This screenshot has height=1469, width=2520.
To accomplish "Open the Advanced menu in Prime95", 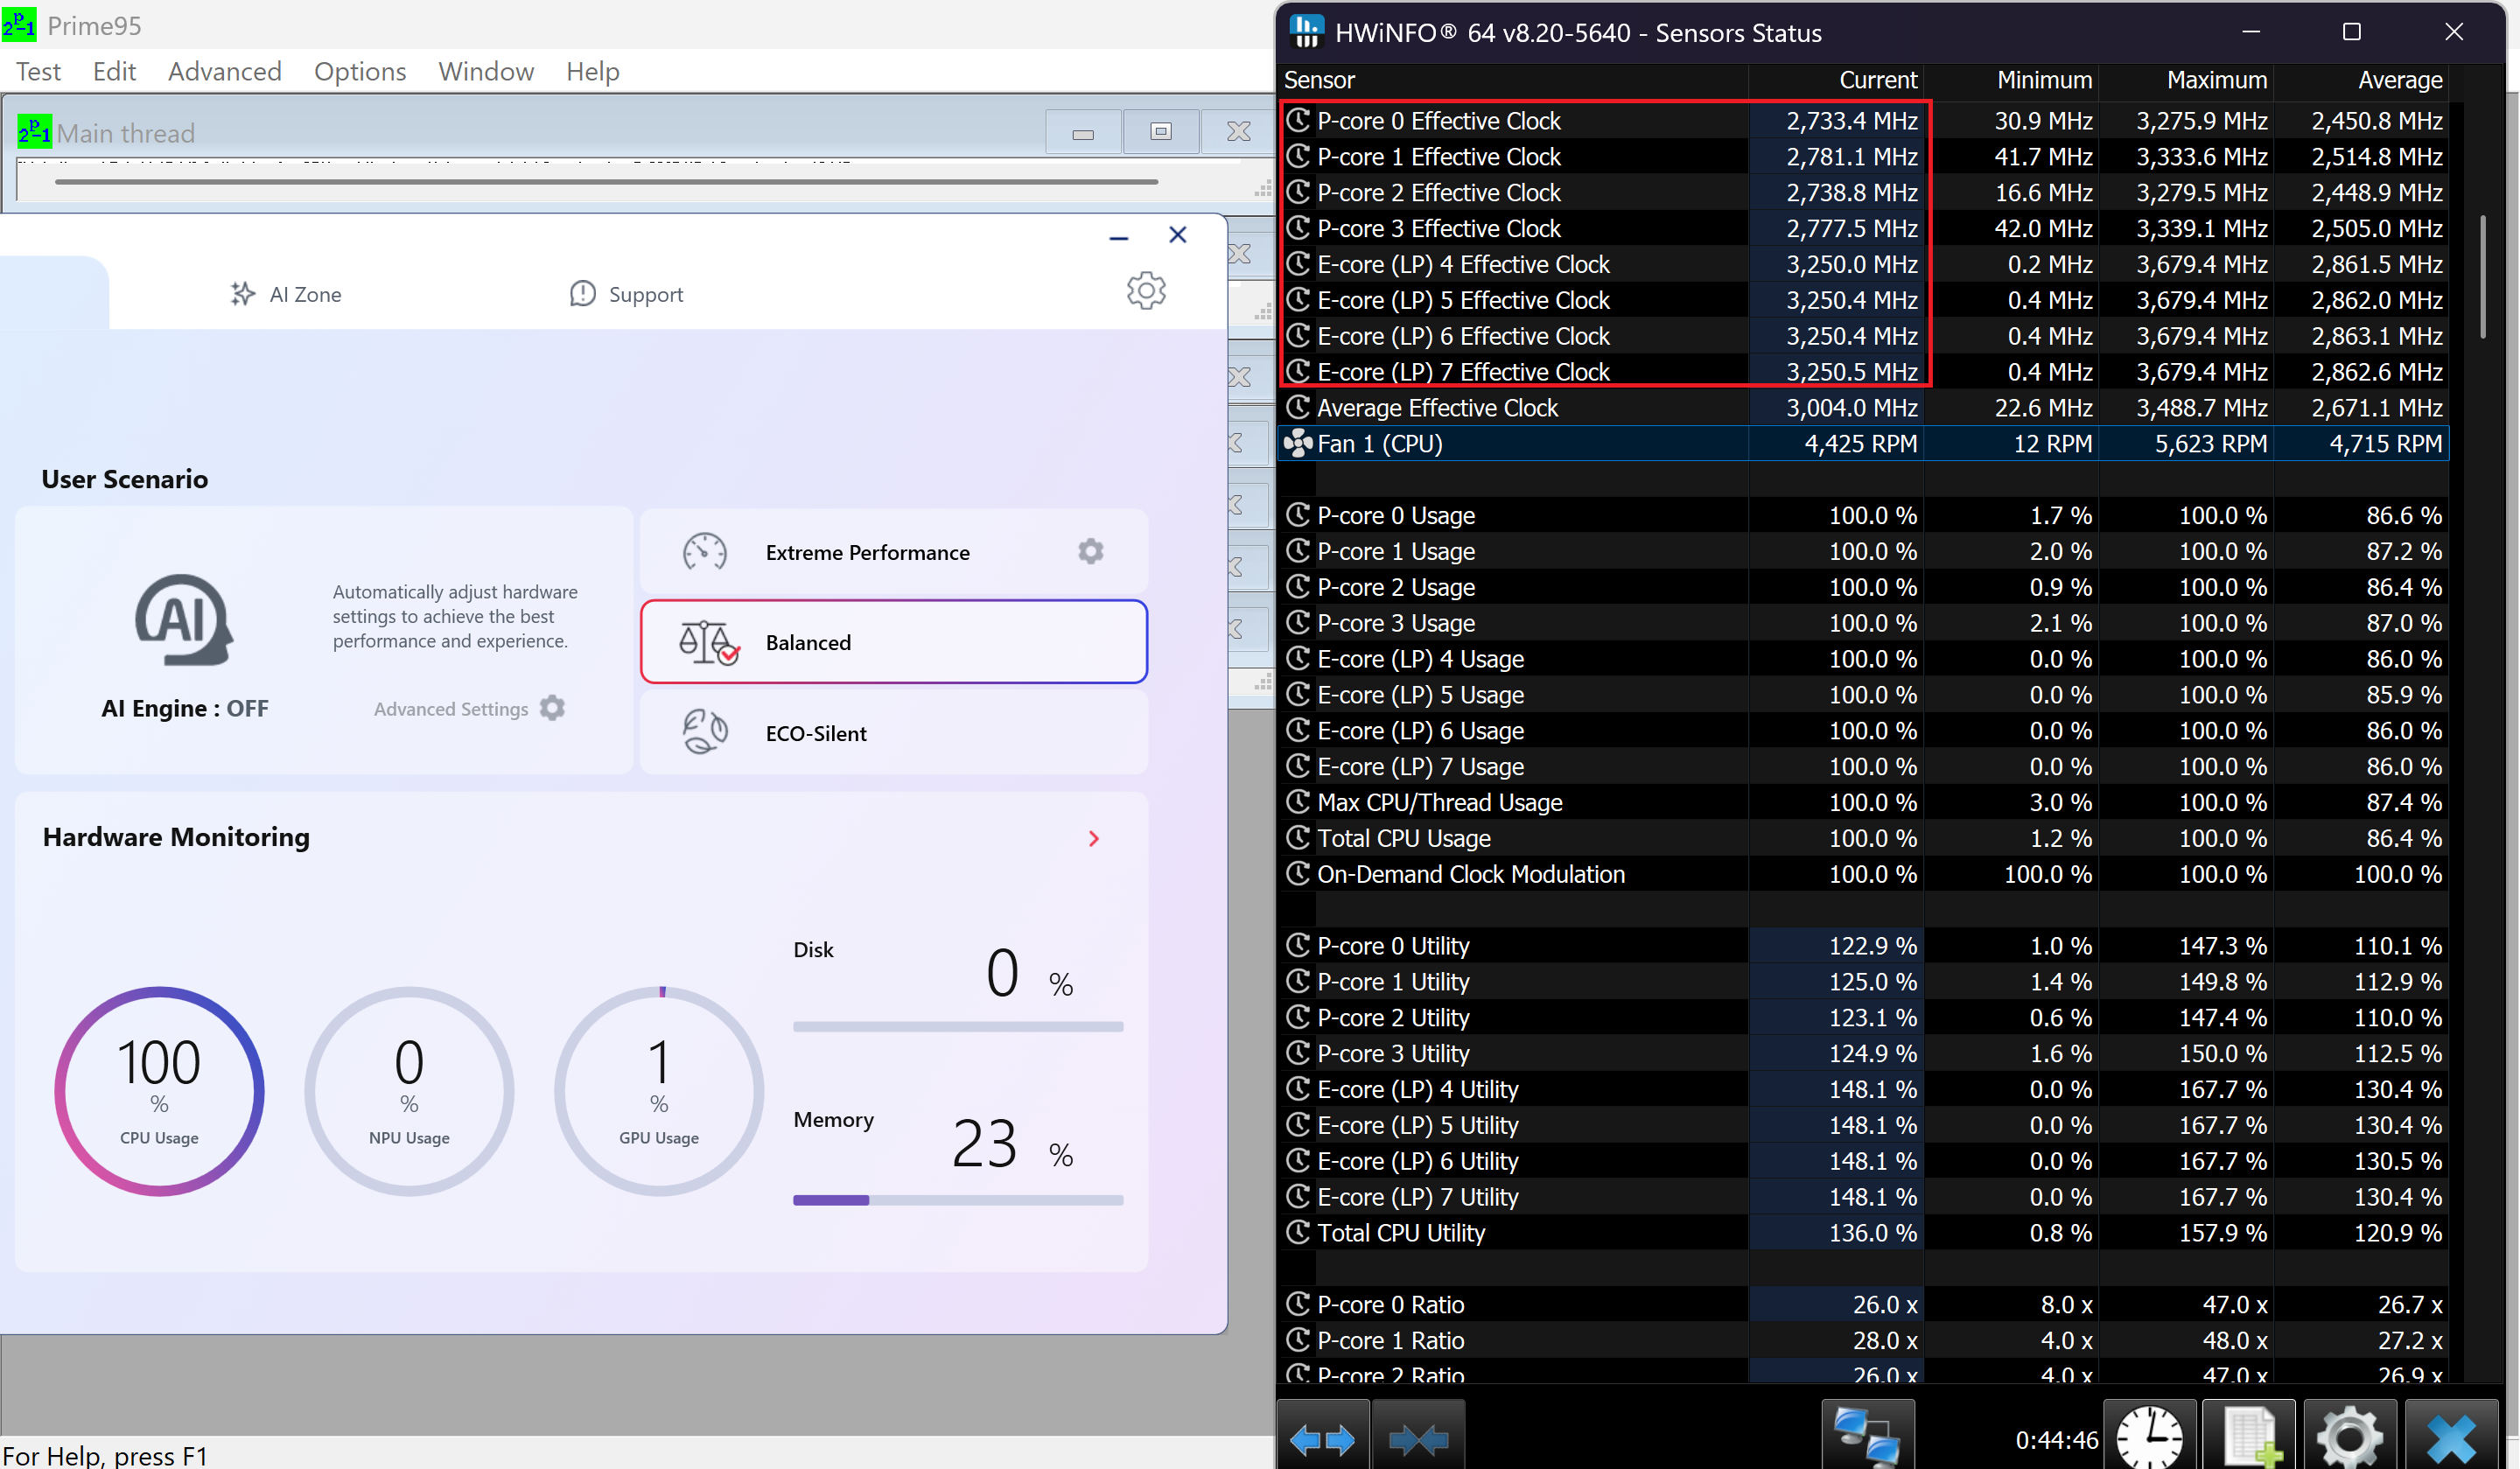I will (x=225, y=71).
